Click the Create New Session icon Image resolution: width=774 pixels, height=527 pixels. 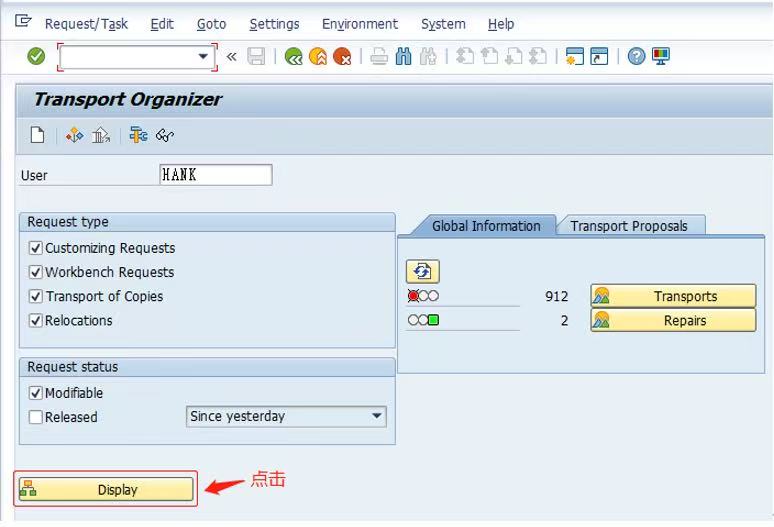point(575,56)
